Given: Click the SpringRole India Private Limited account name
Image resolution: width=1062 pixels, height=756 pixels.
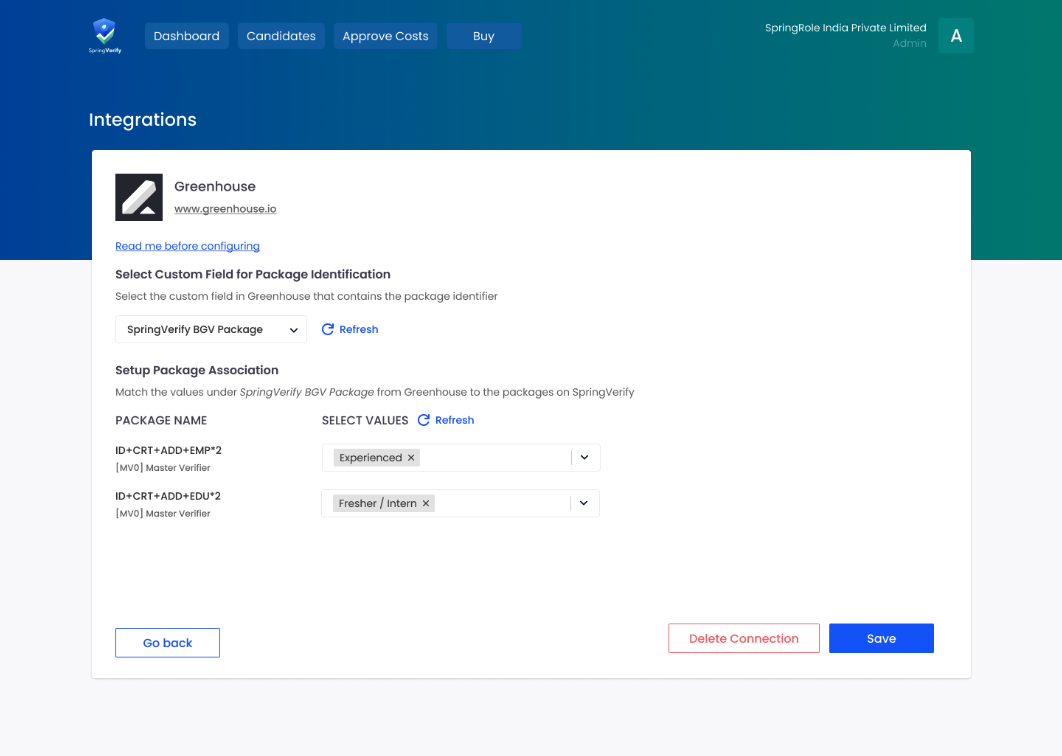Looking at the screenshot, I should (846, 28).
